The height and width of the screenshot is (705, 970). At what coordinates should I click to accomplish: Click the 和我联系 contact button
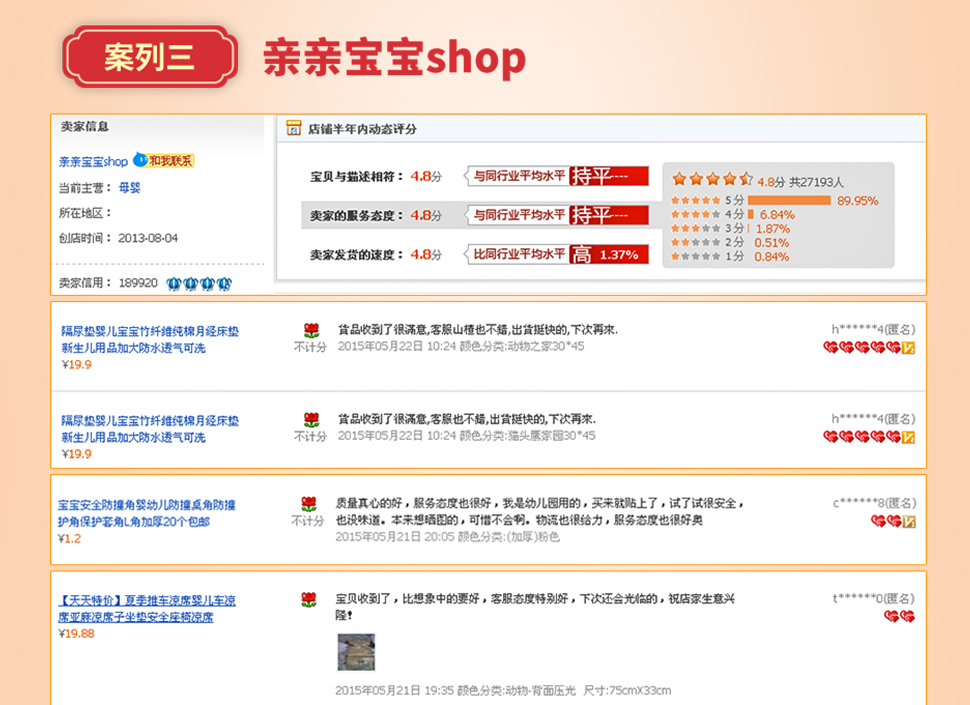click(165, 161)
